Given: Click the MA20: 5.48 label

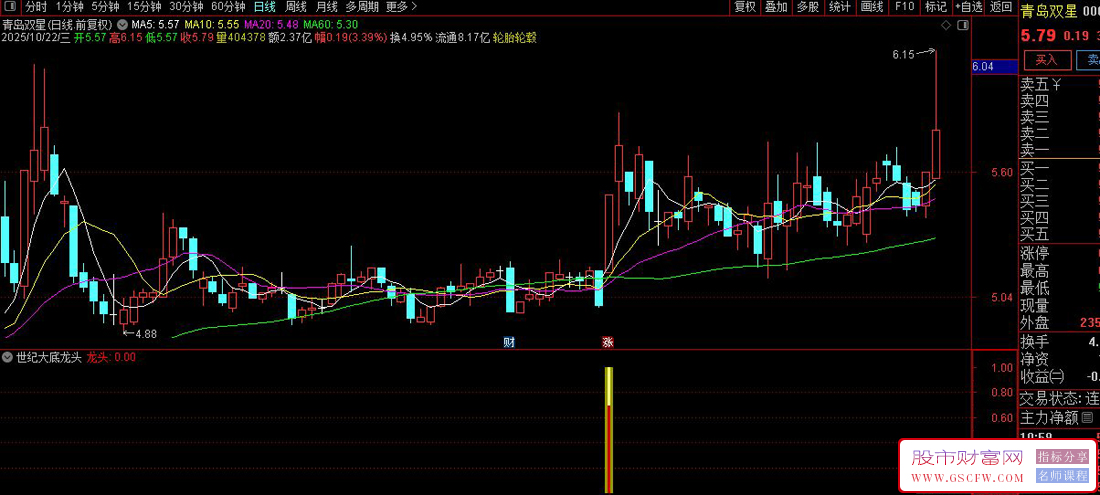Looking at the screenshot, I should [269, 25].
